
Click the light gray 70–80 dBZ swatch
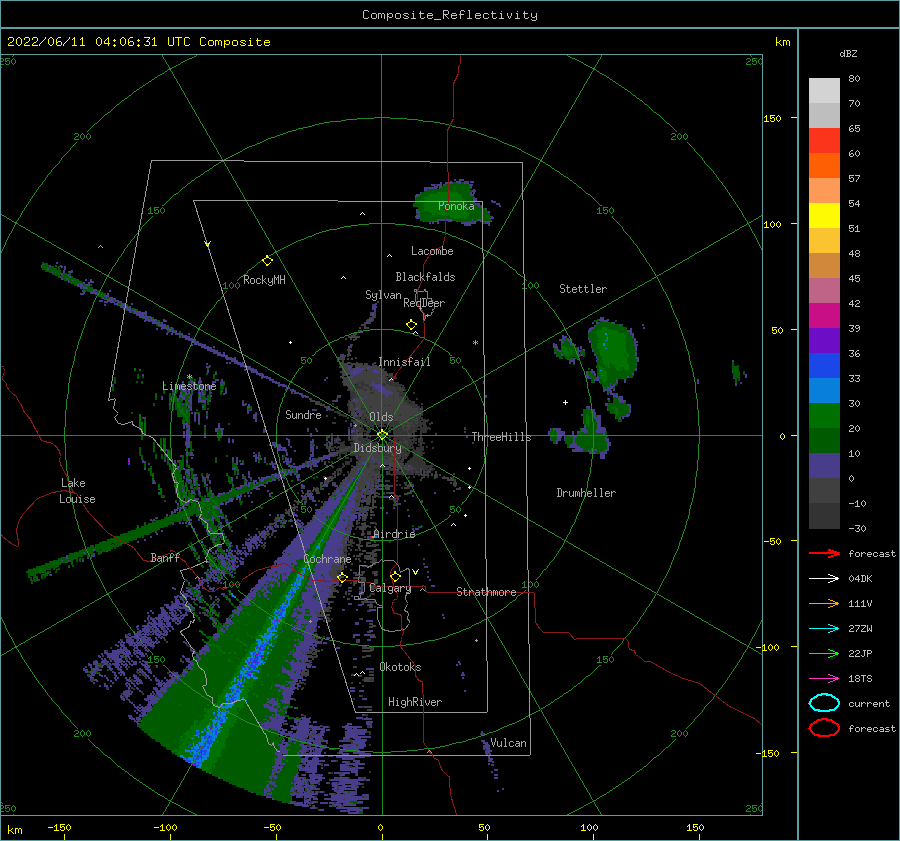[x=824, y=91]
